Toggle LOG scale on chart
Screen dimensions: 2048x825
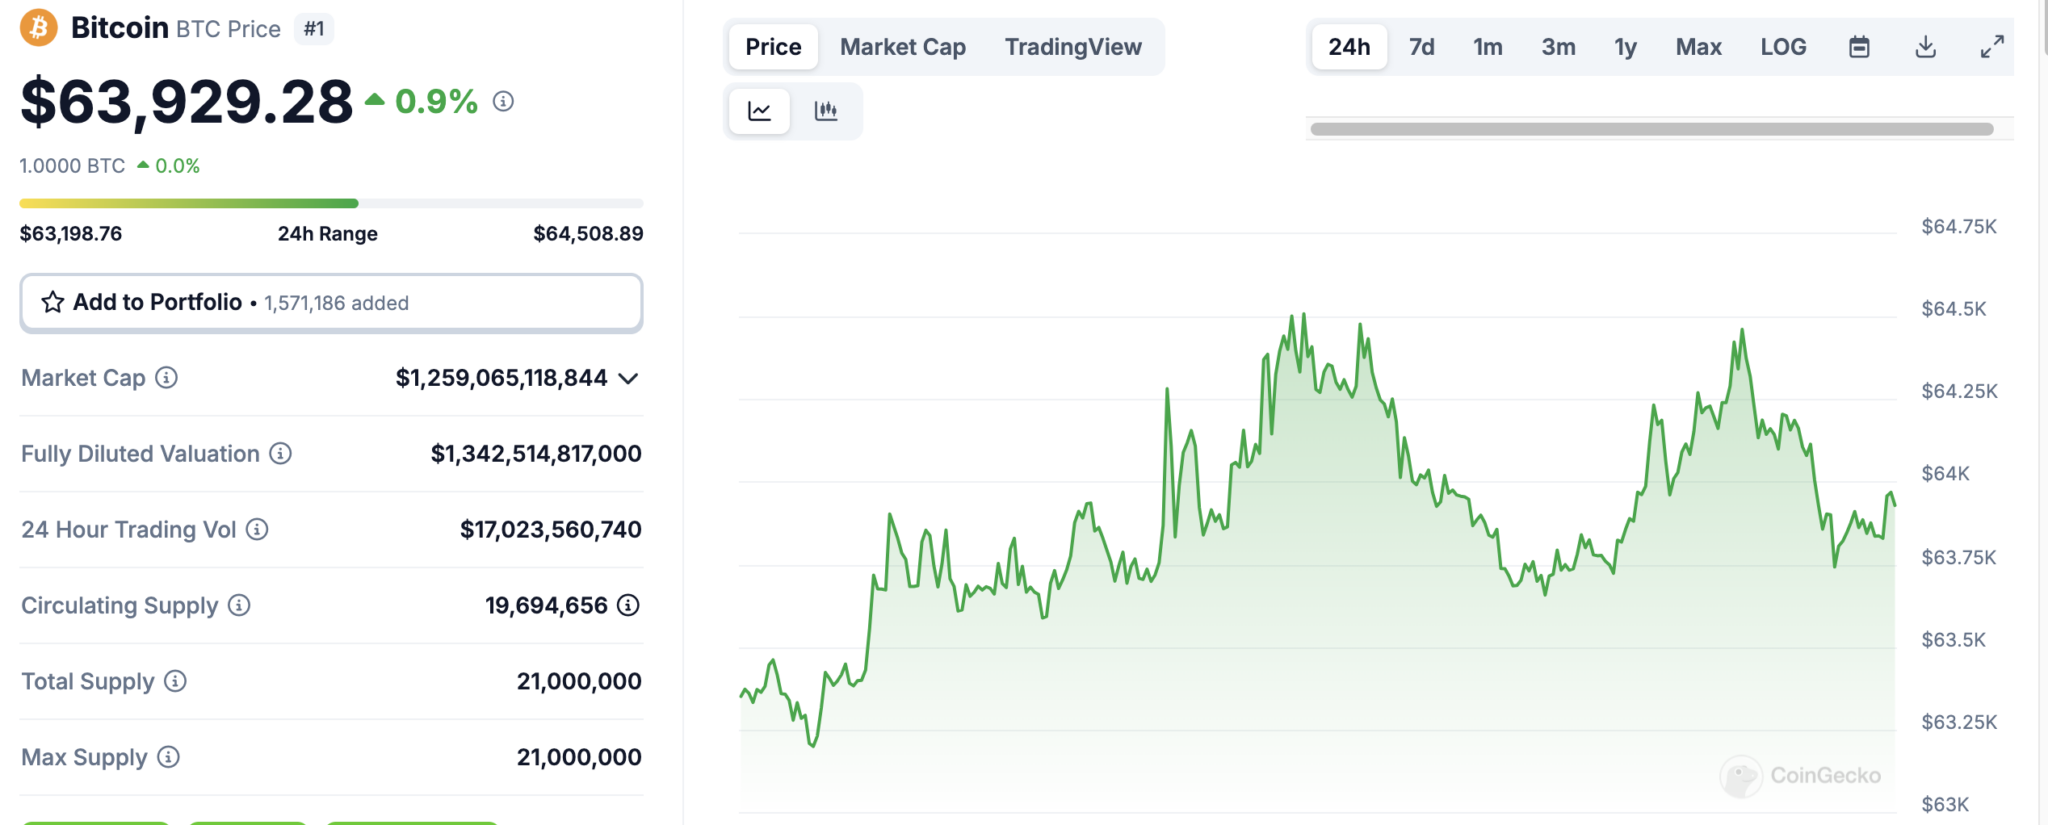pyautogui.click(x=1783, y=47)
